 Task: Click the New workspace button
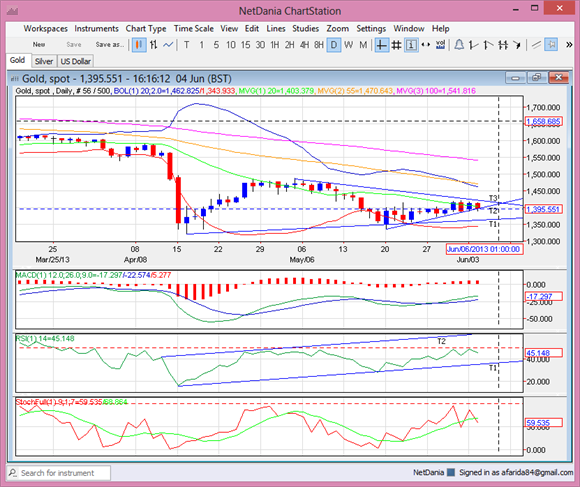(39, 44)
